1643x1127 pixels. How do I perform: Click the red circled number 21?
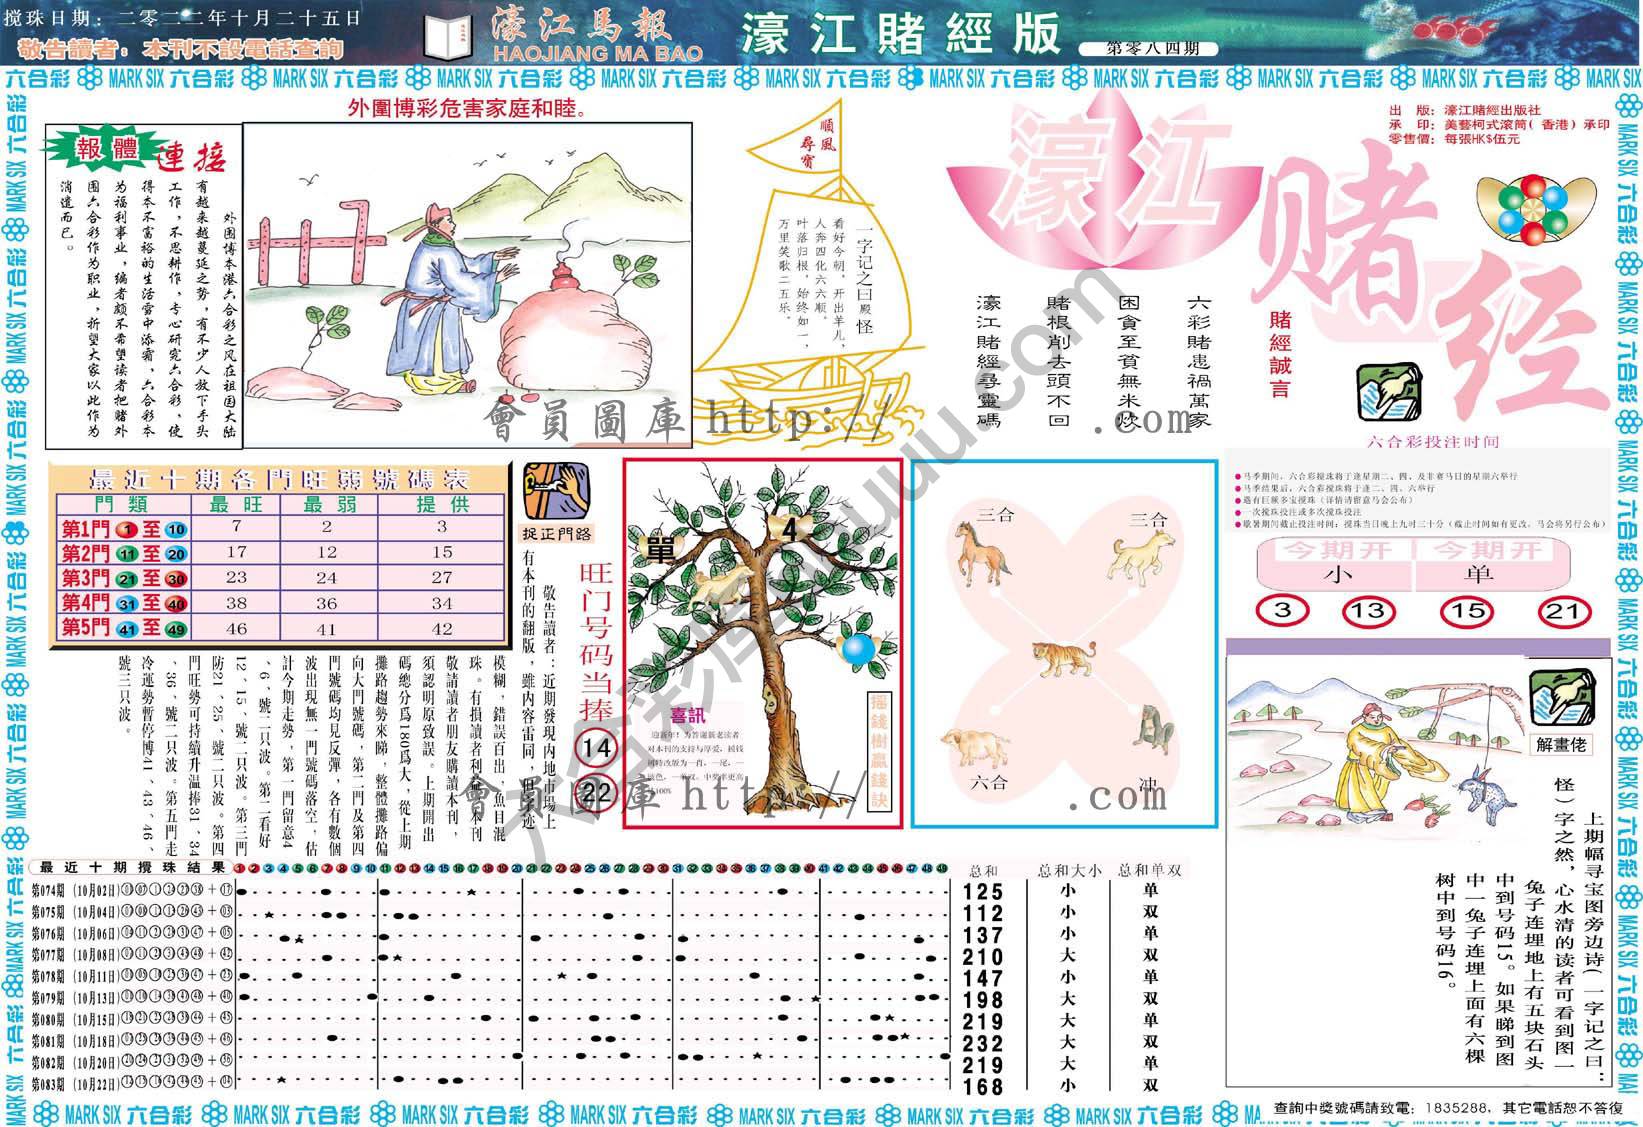(1562, 610)
